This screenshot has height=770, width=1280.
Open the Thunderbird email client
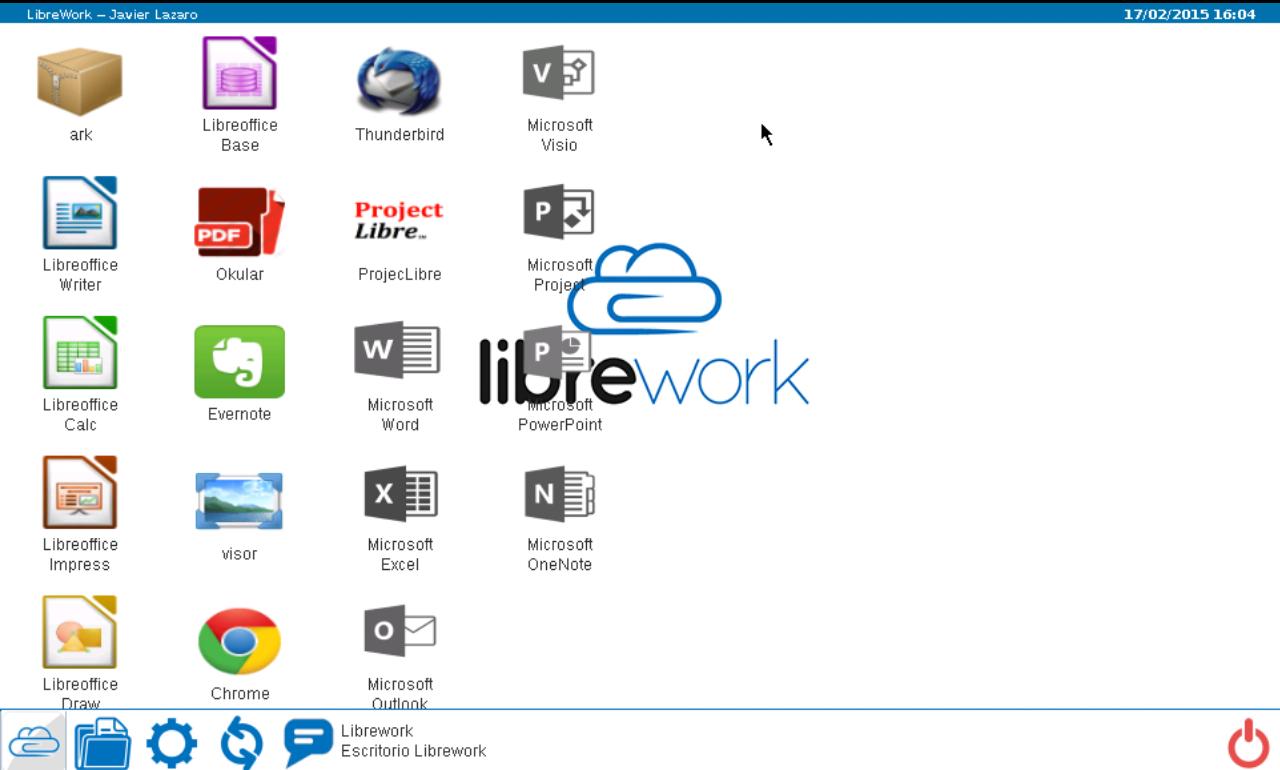click(398, 80)
